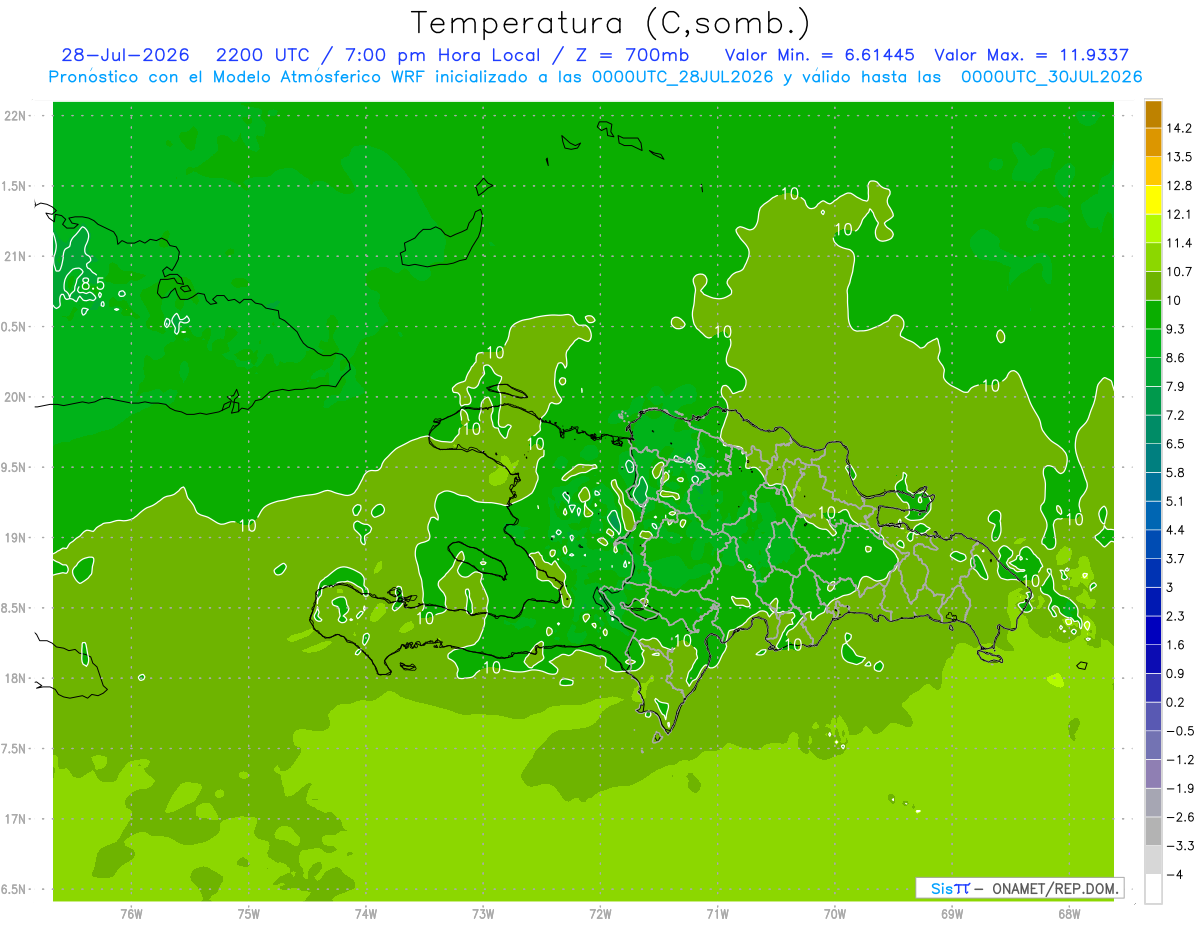Click the "70W" longitude axis label
The width and height of the screenshot is (1200, 927).
[834, 914]
